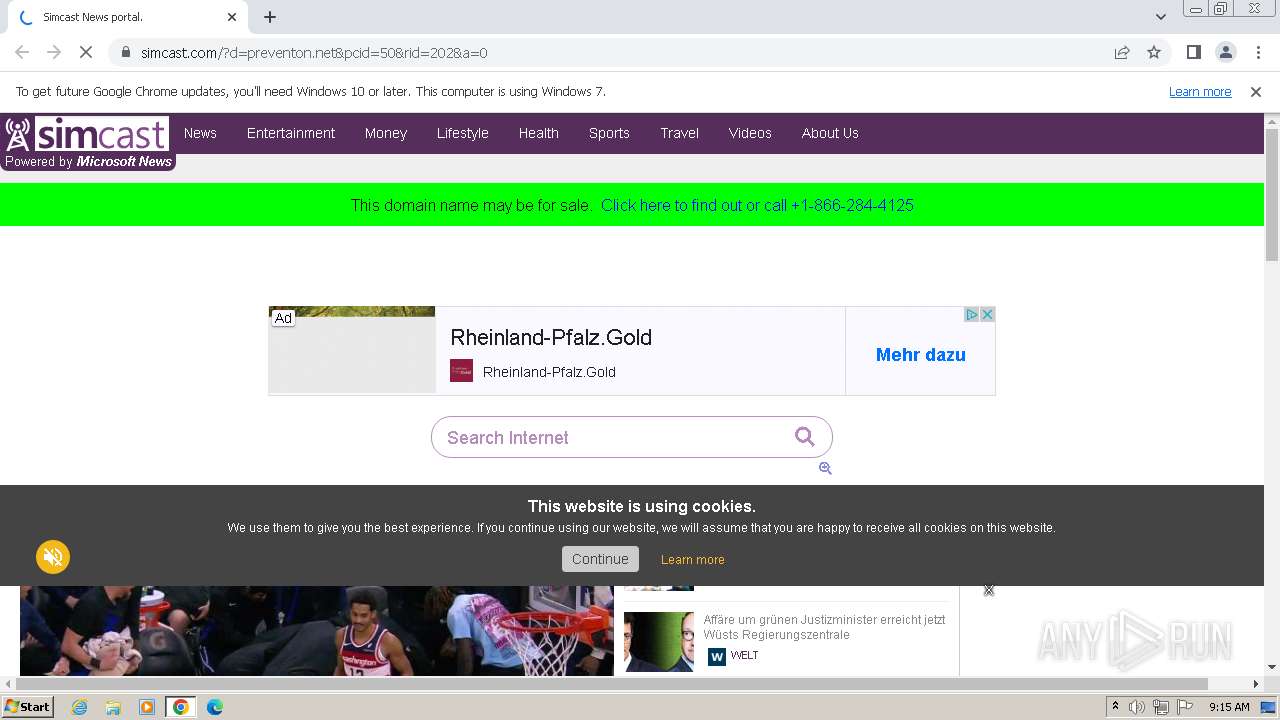Open the Action Center flag icon
Screen dimensions: 1280x720
click(x=1185, y=707)
